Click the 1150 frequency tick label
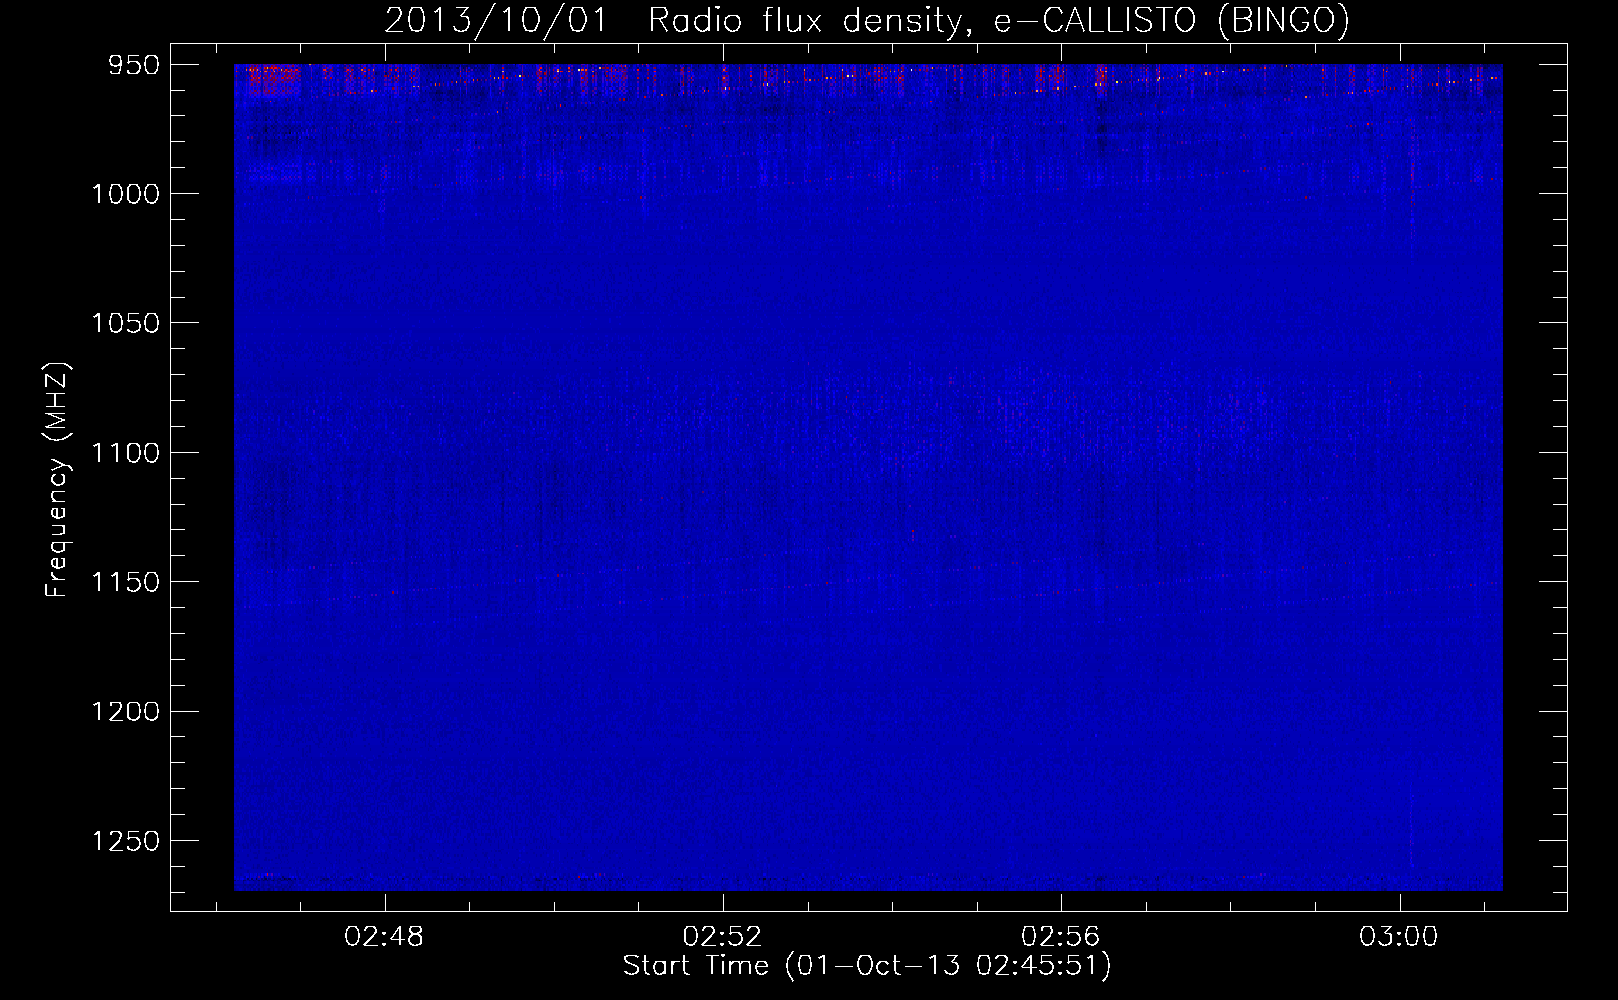The height and width of the screenshot is (1000, 1618). [126, 582]
